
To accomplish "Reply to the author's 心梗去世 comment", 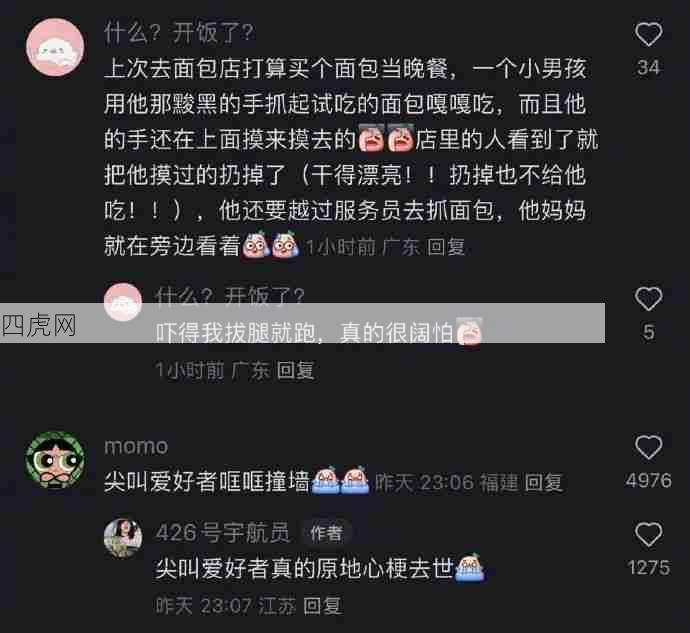I will tap(323, 606).
